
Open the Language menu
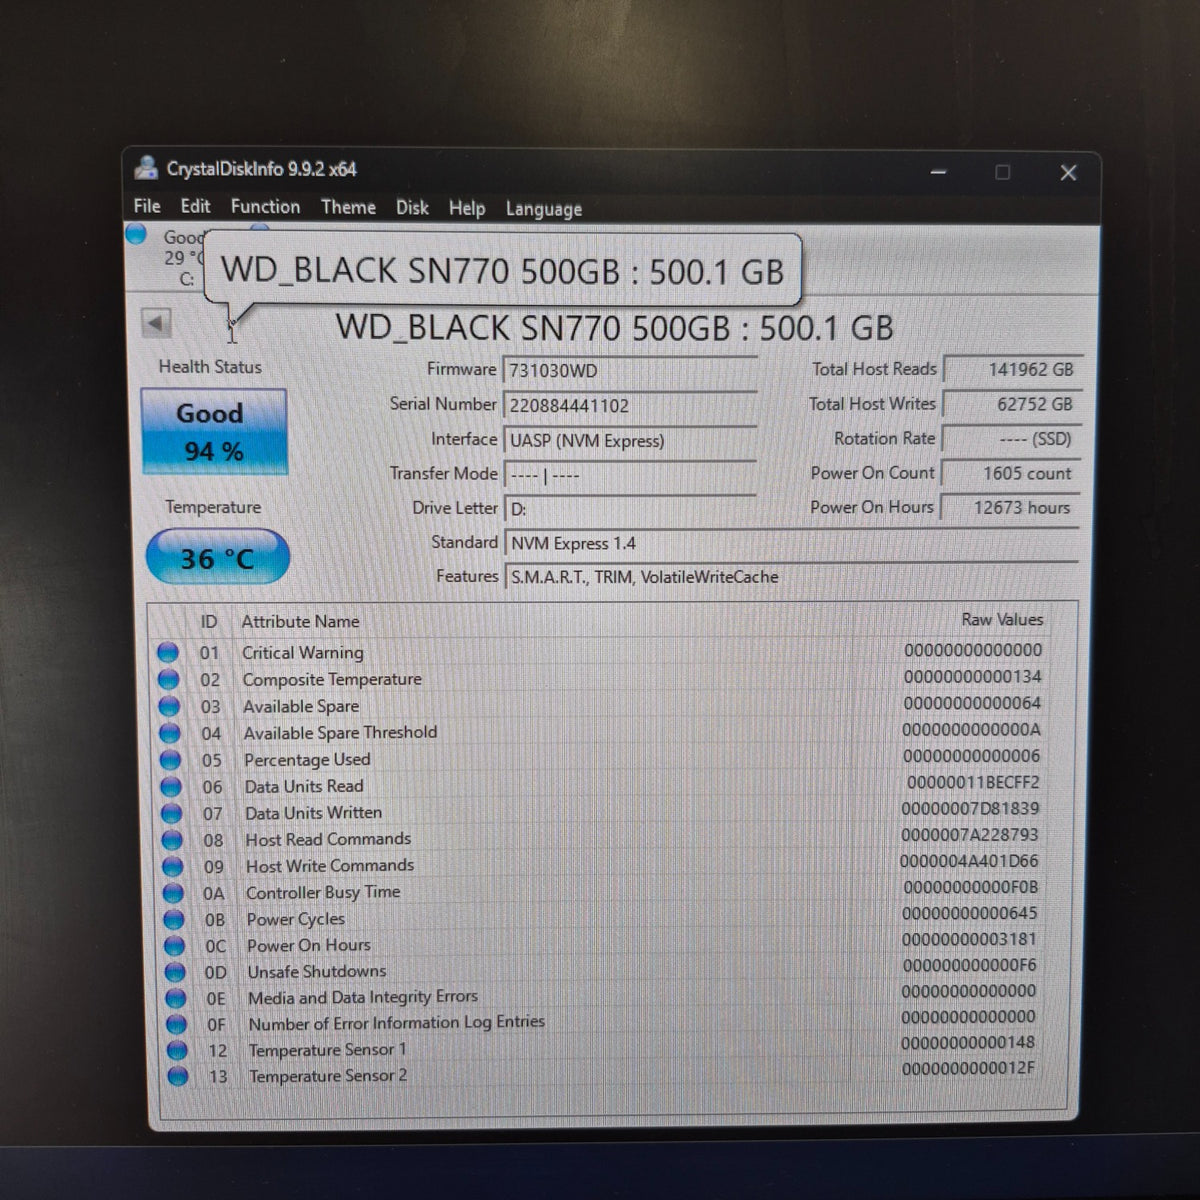tap(543, 209)
